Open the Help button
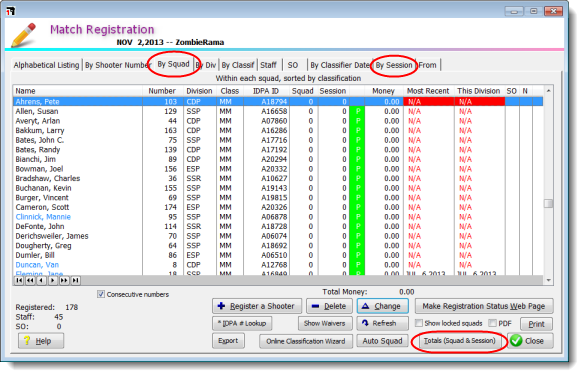Image resolution: width=584 pixels, height=377 pixels. (x=41, y=341)
